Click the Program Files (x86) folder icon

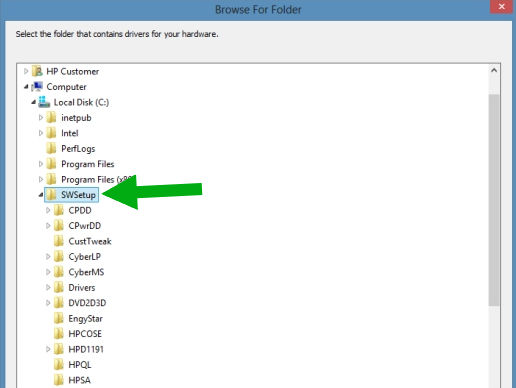[51, 179]
